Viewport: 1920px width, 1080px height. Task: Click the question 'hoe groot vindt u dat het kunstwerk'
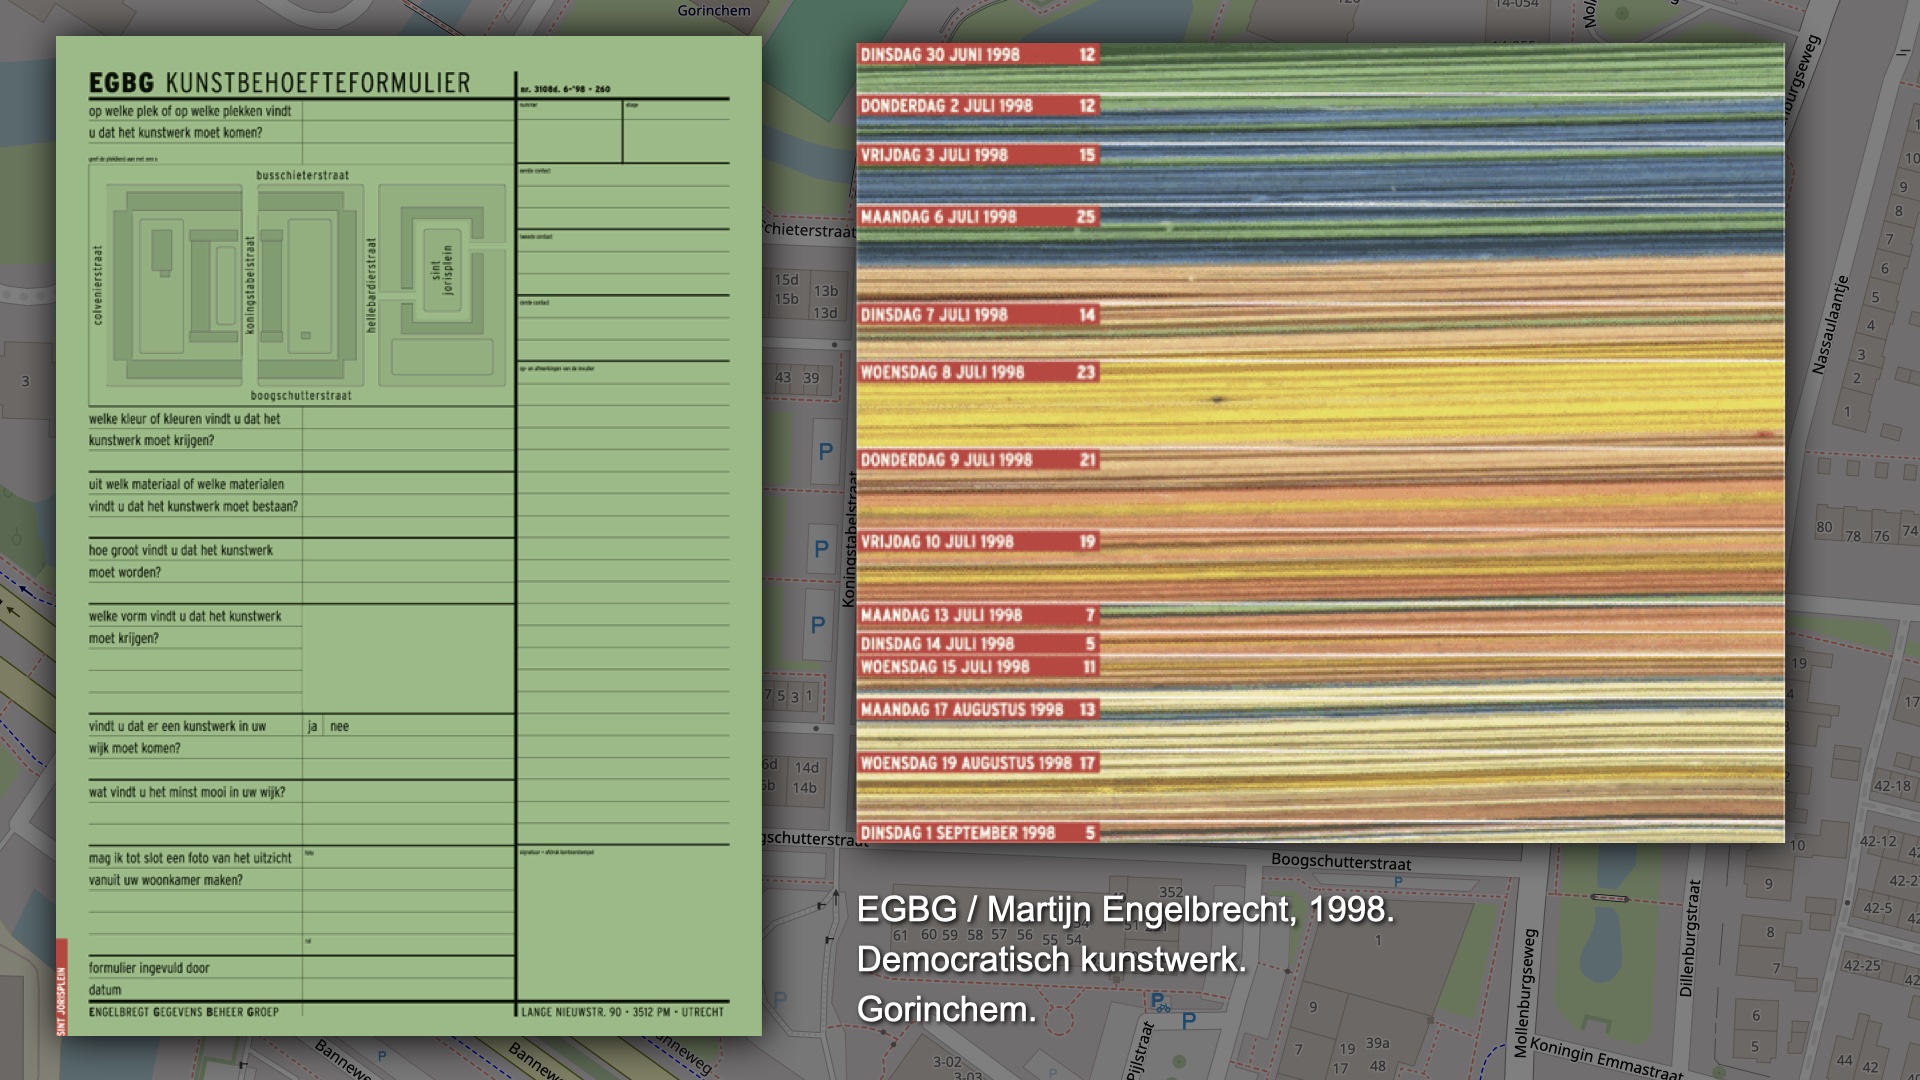(180, 551)
